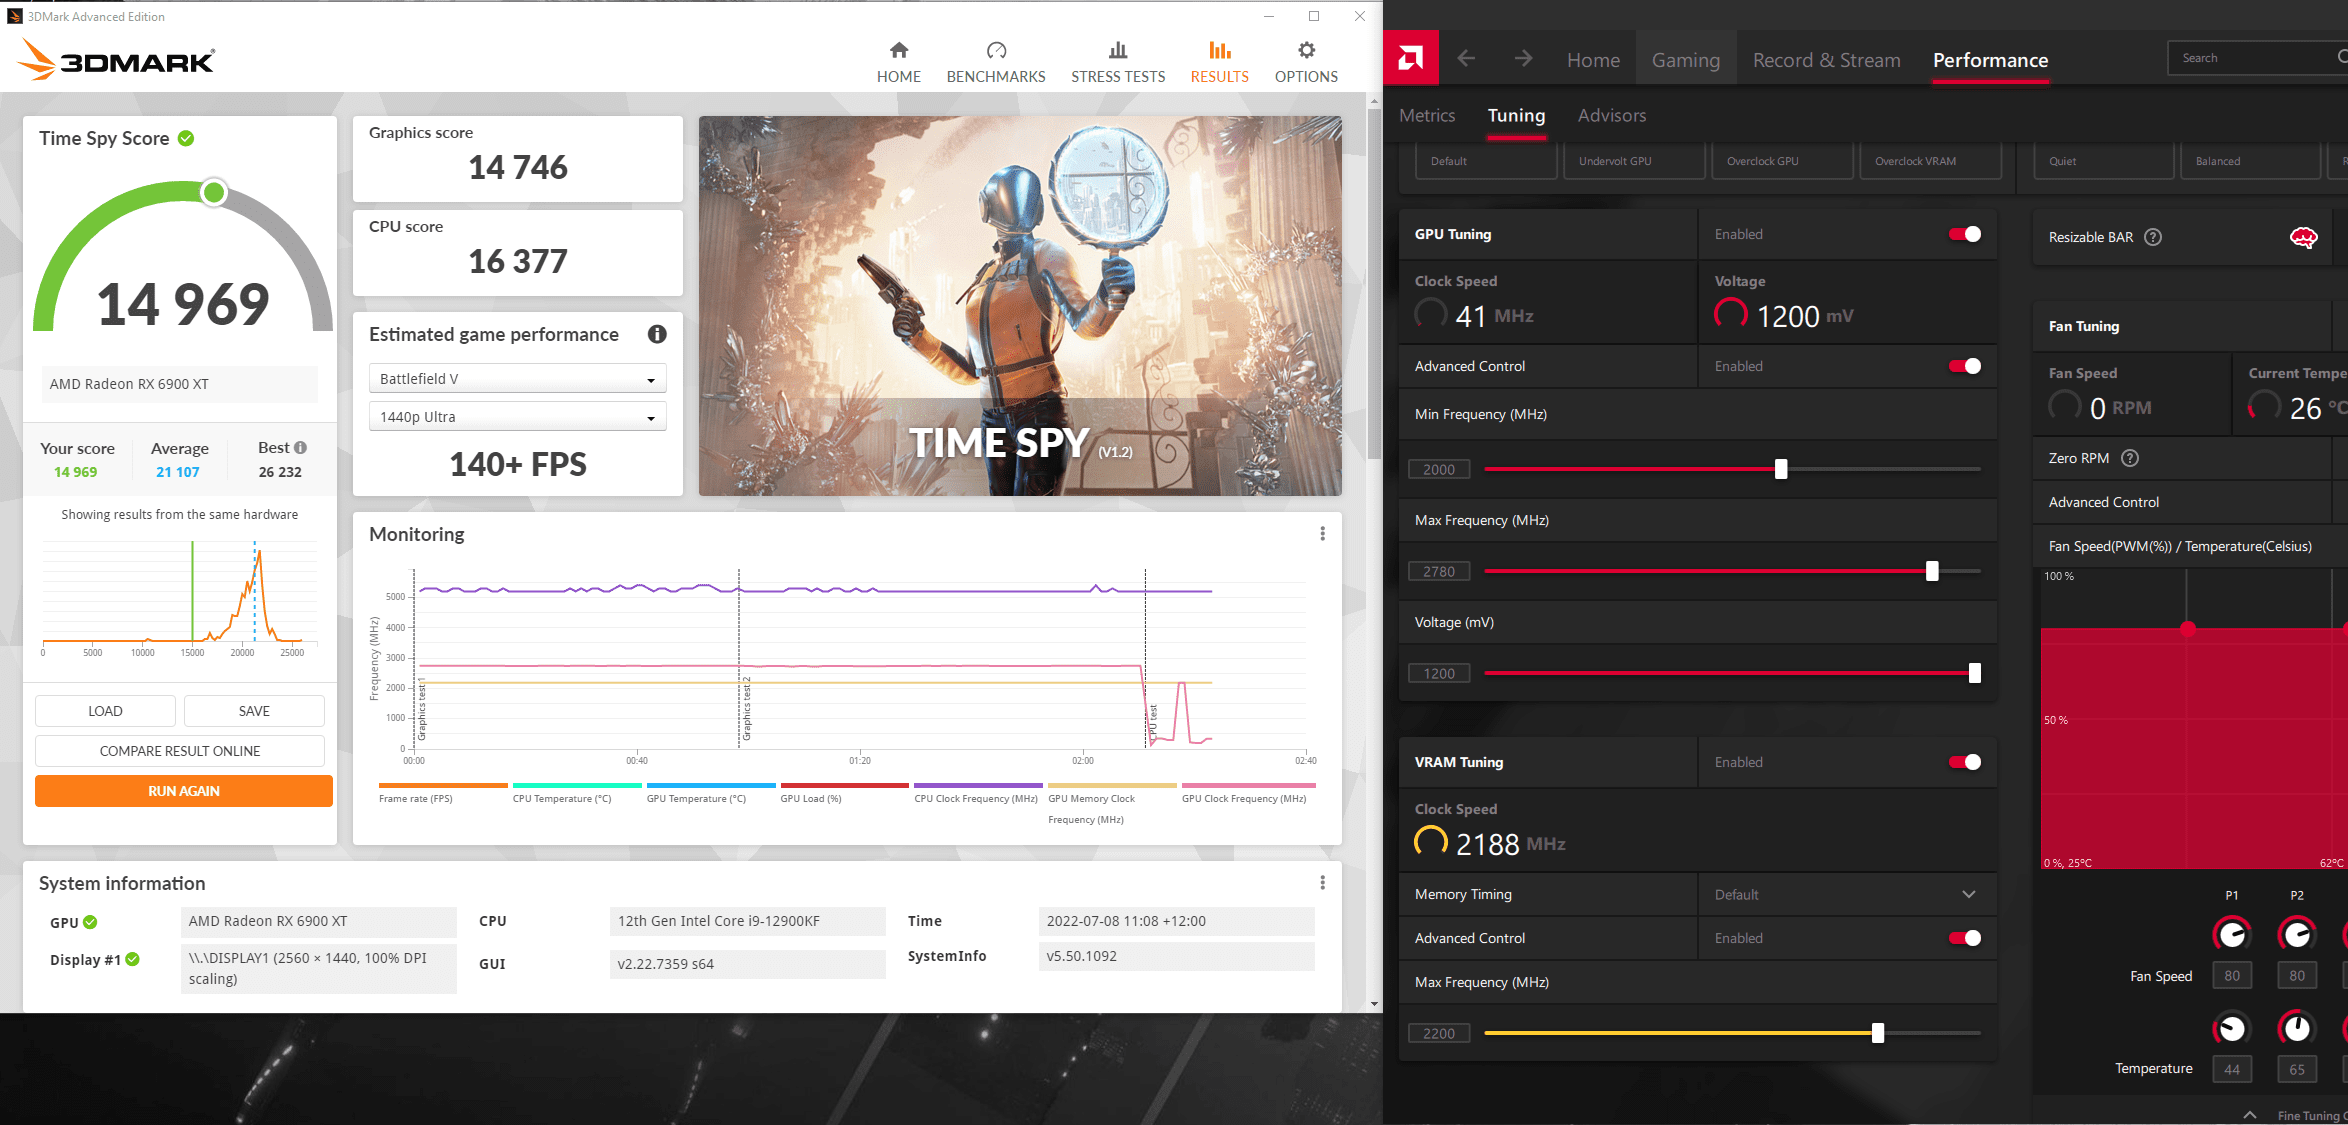Viewport: 2348px width, 1125px height.
Task: Click the Resizable BAR help question icon
Action: (x=2154, y=237)
